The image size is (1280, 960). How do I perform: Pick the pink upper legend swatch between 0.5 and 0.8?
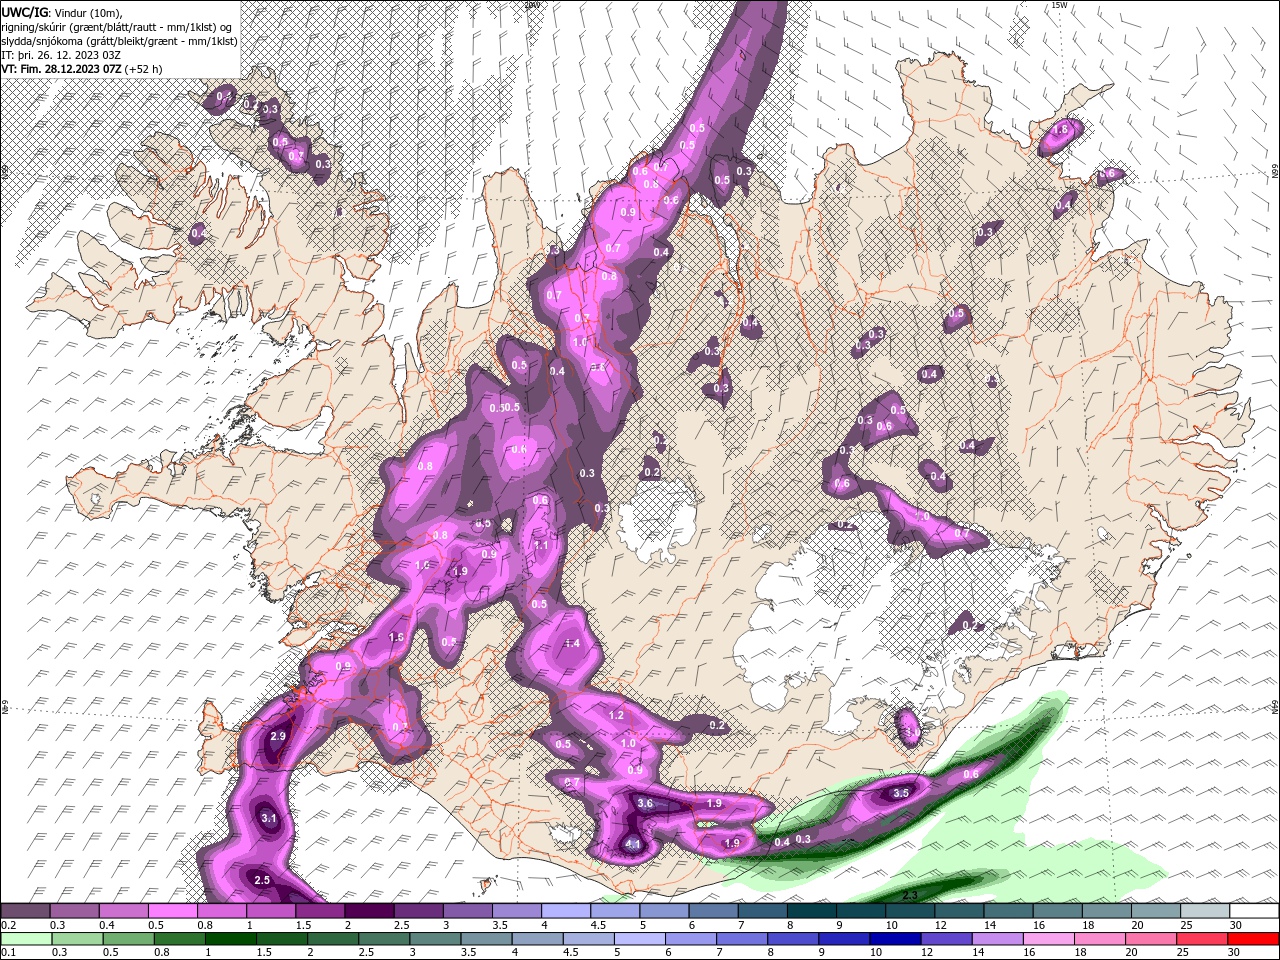coord(173,911)
